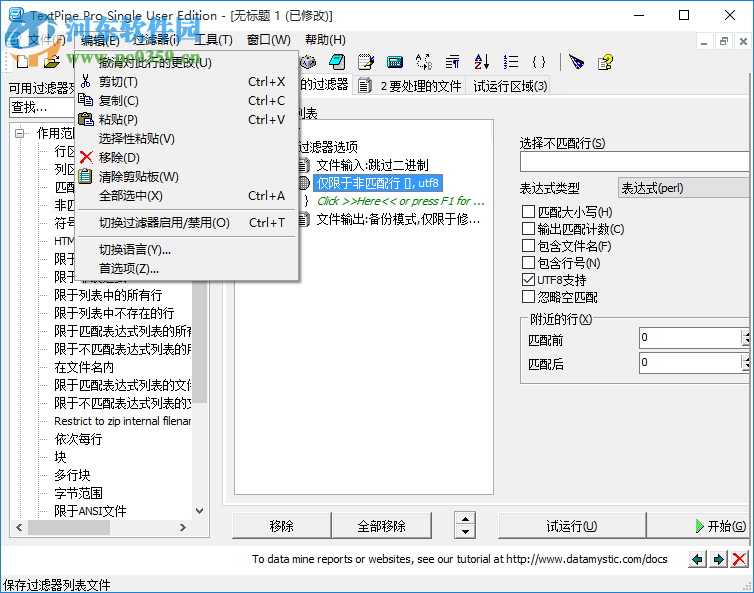Click the green back arrow in tip bar
The height and width of the screenshot is (593, 754).
tap(697, 559)
